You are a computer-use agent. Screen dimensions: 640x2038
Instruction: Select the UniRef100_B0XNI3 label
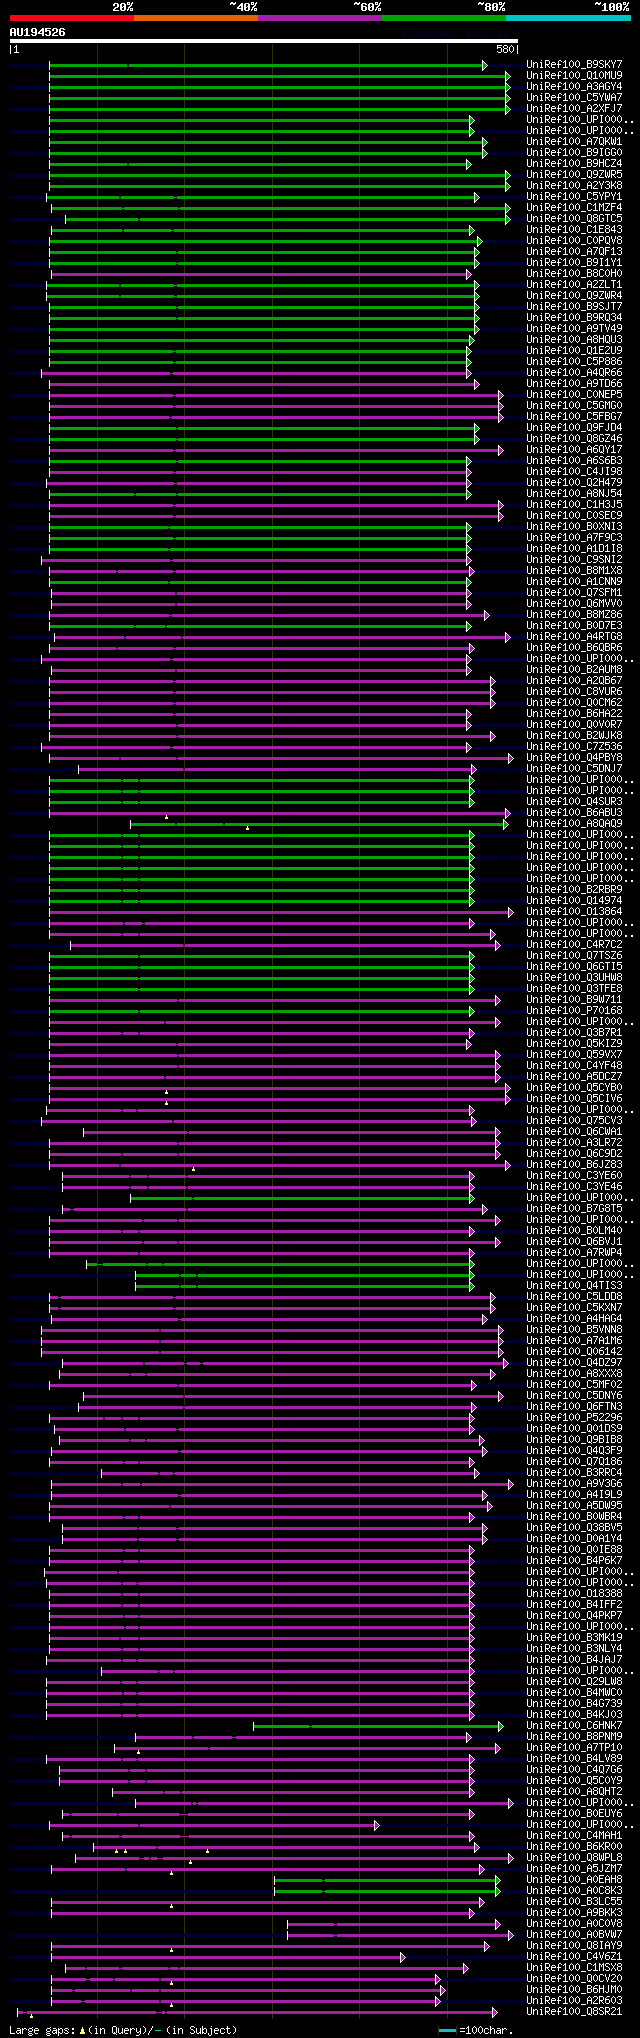574,526
